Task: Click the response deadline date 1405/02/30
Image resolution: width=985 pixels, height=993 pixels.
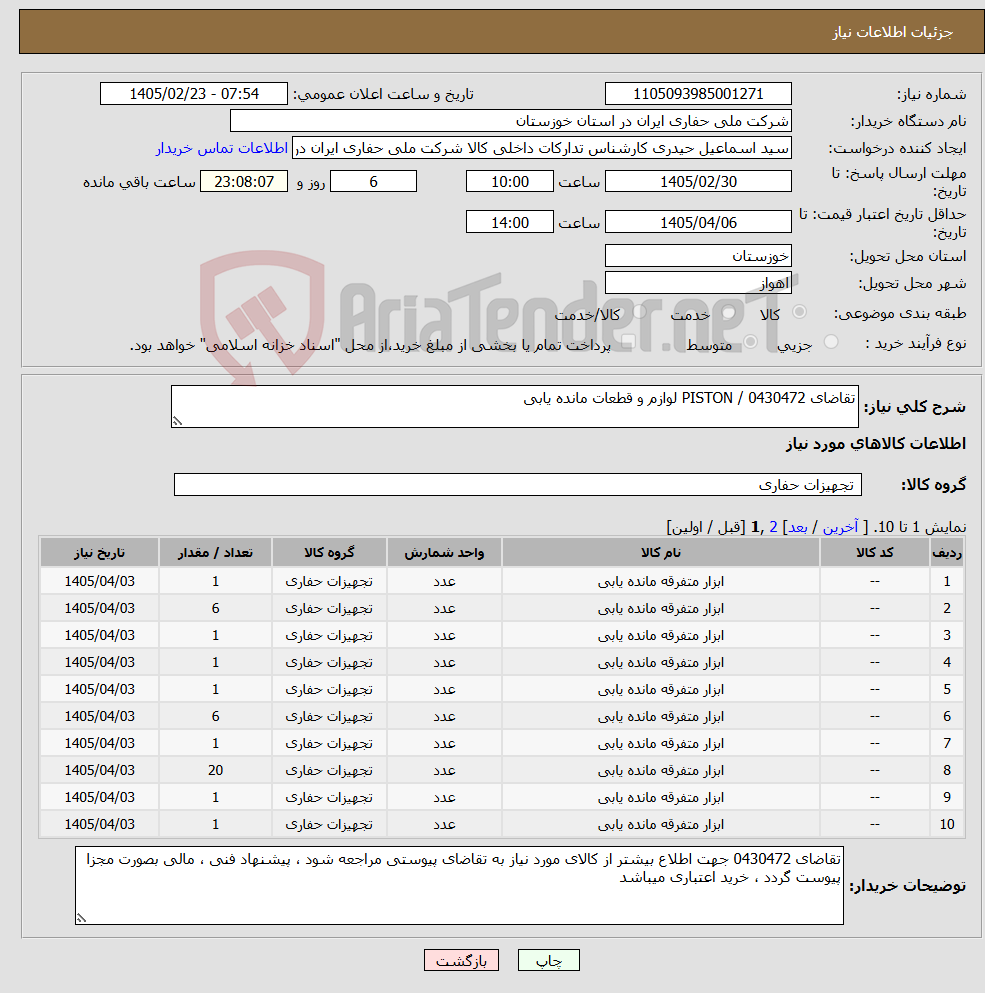Action: click(x=698, y=182)
